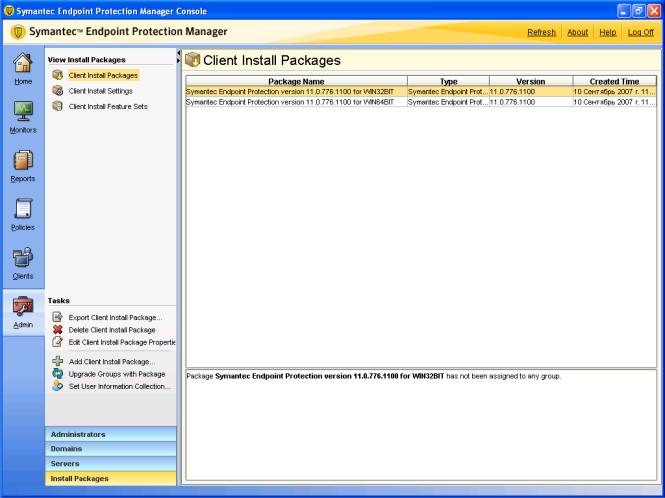665x498 pixels.
Task: Select the WIN64BIT package row
Action: pyautogui.click(x=421, y=102)
